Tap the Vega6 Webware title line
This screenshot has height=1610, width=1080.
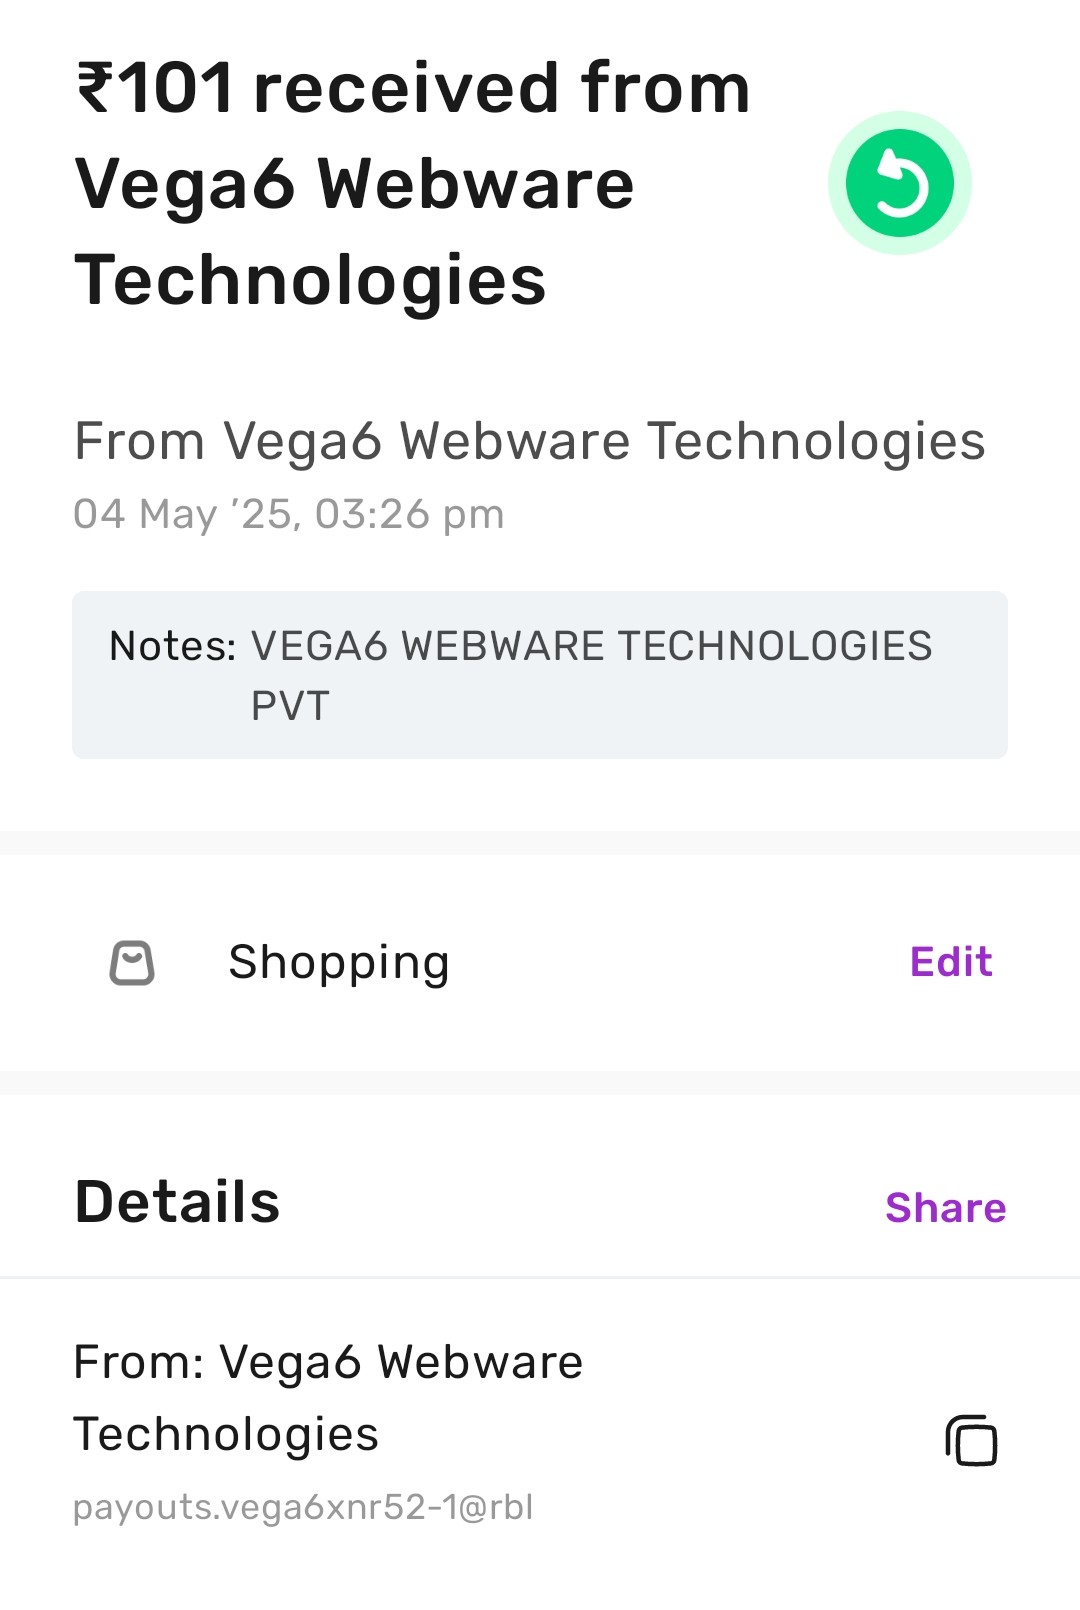[x=354, y=185]
